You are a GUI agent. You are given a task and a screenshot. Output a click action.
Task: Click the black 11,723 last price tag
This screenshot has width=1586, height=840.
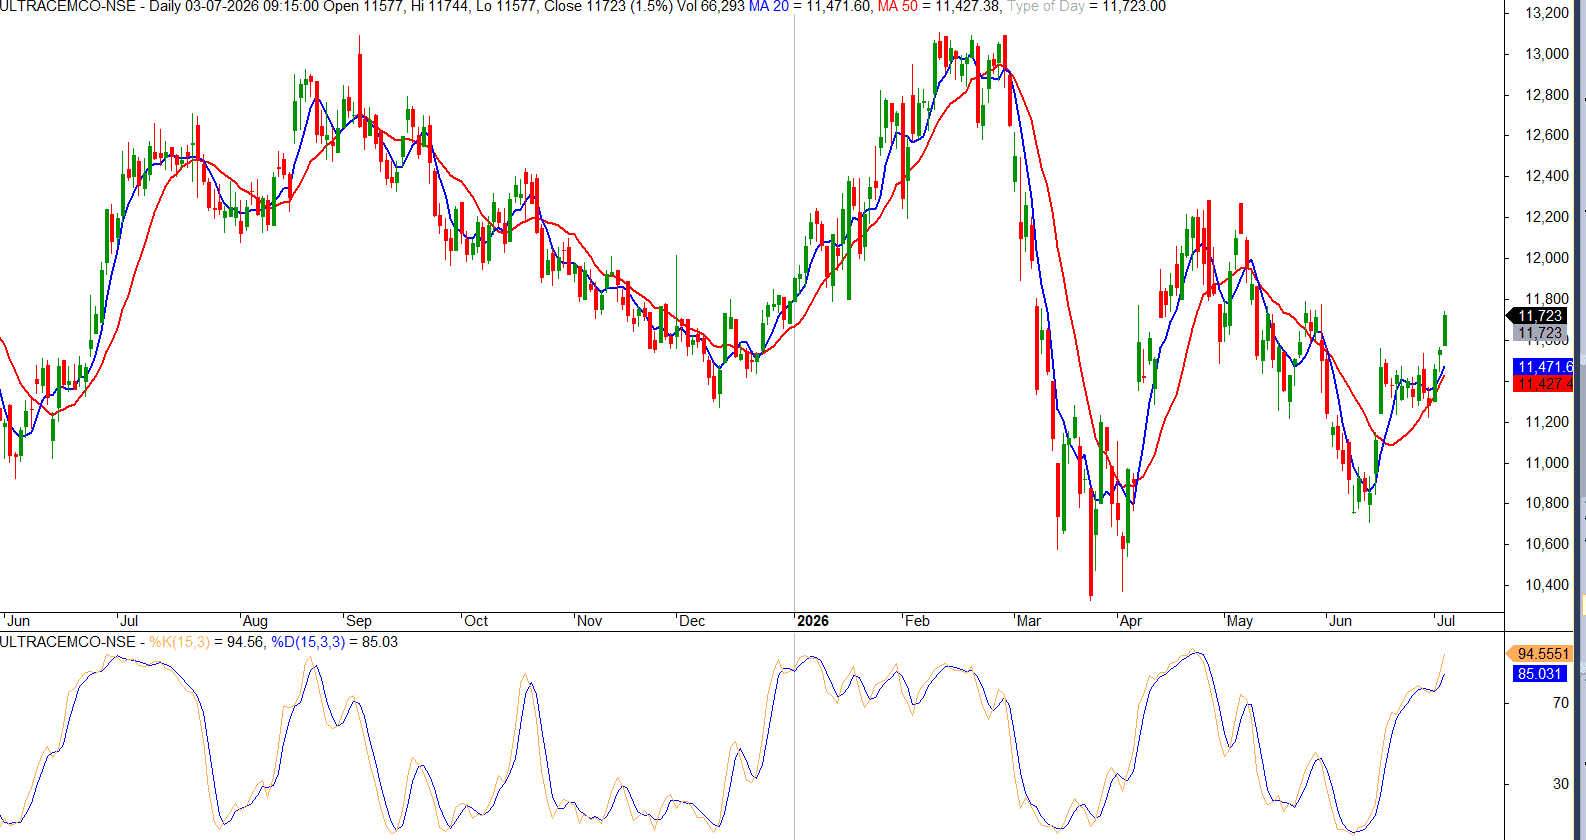[1538, 316]
